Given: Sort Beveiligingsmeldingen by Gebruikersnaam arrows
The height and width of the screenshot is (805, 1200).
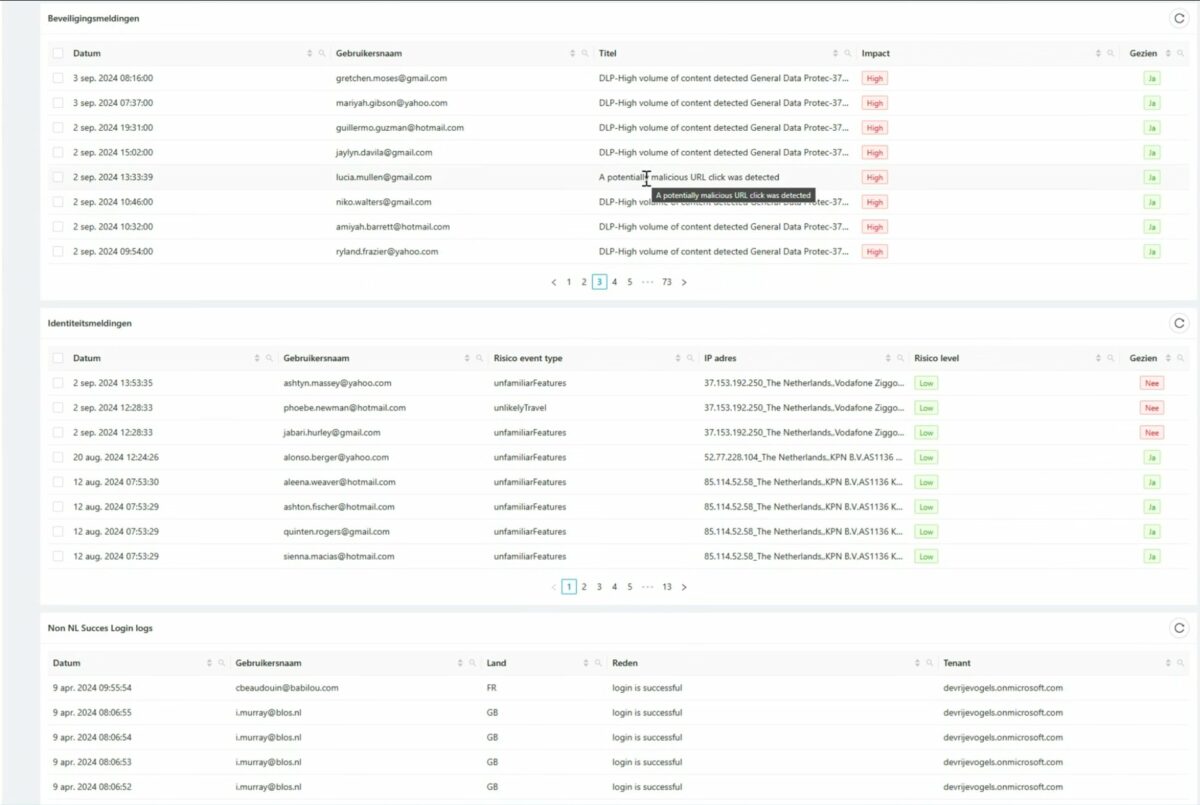Looking at the screenshot, I should (x=573, y=53).
